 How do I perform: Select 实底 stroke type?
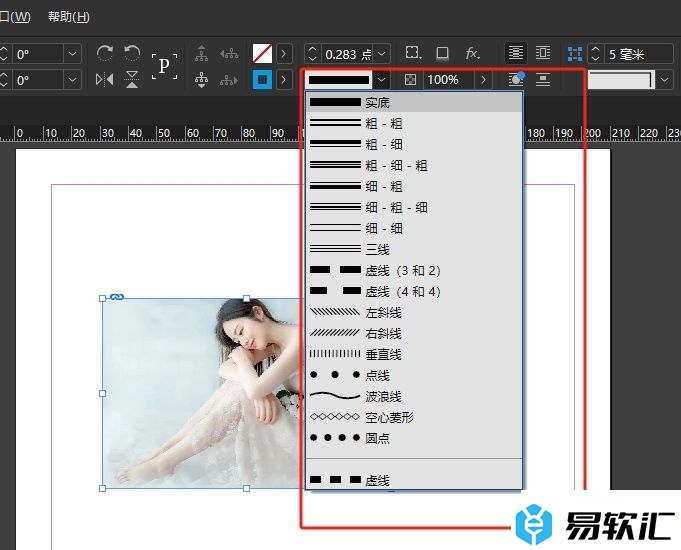[x=414, y=103]
